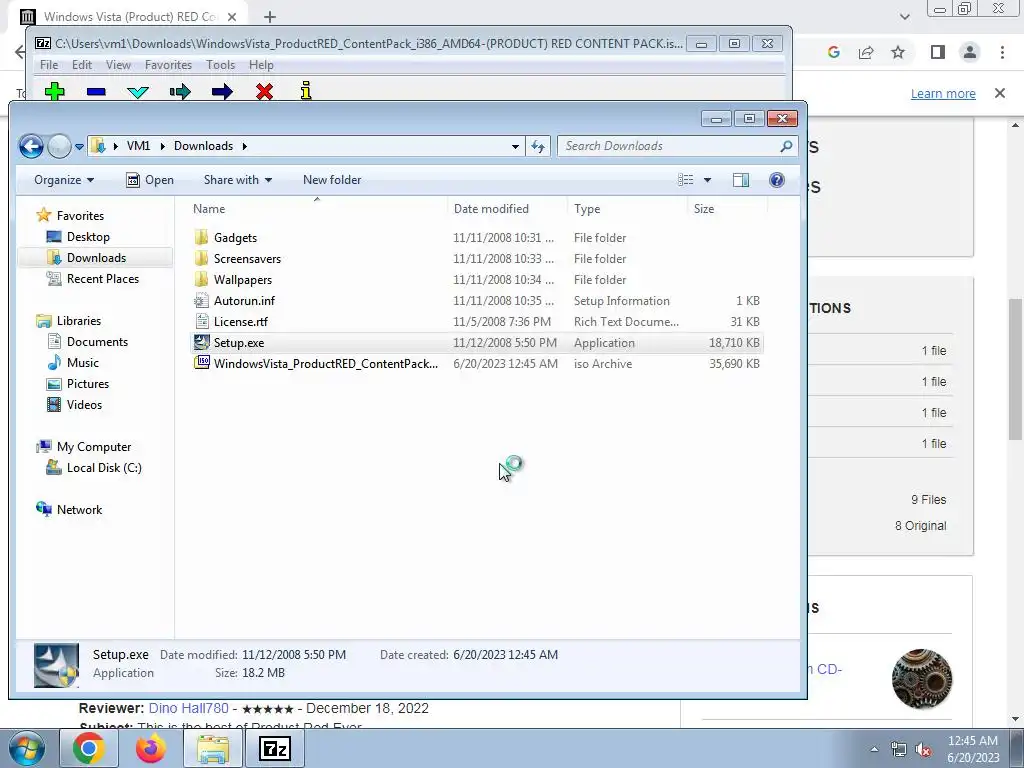Open Windows Start menu orb
This screenshot has height=768, width=1024.
click(27, 748)
